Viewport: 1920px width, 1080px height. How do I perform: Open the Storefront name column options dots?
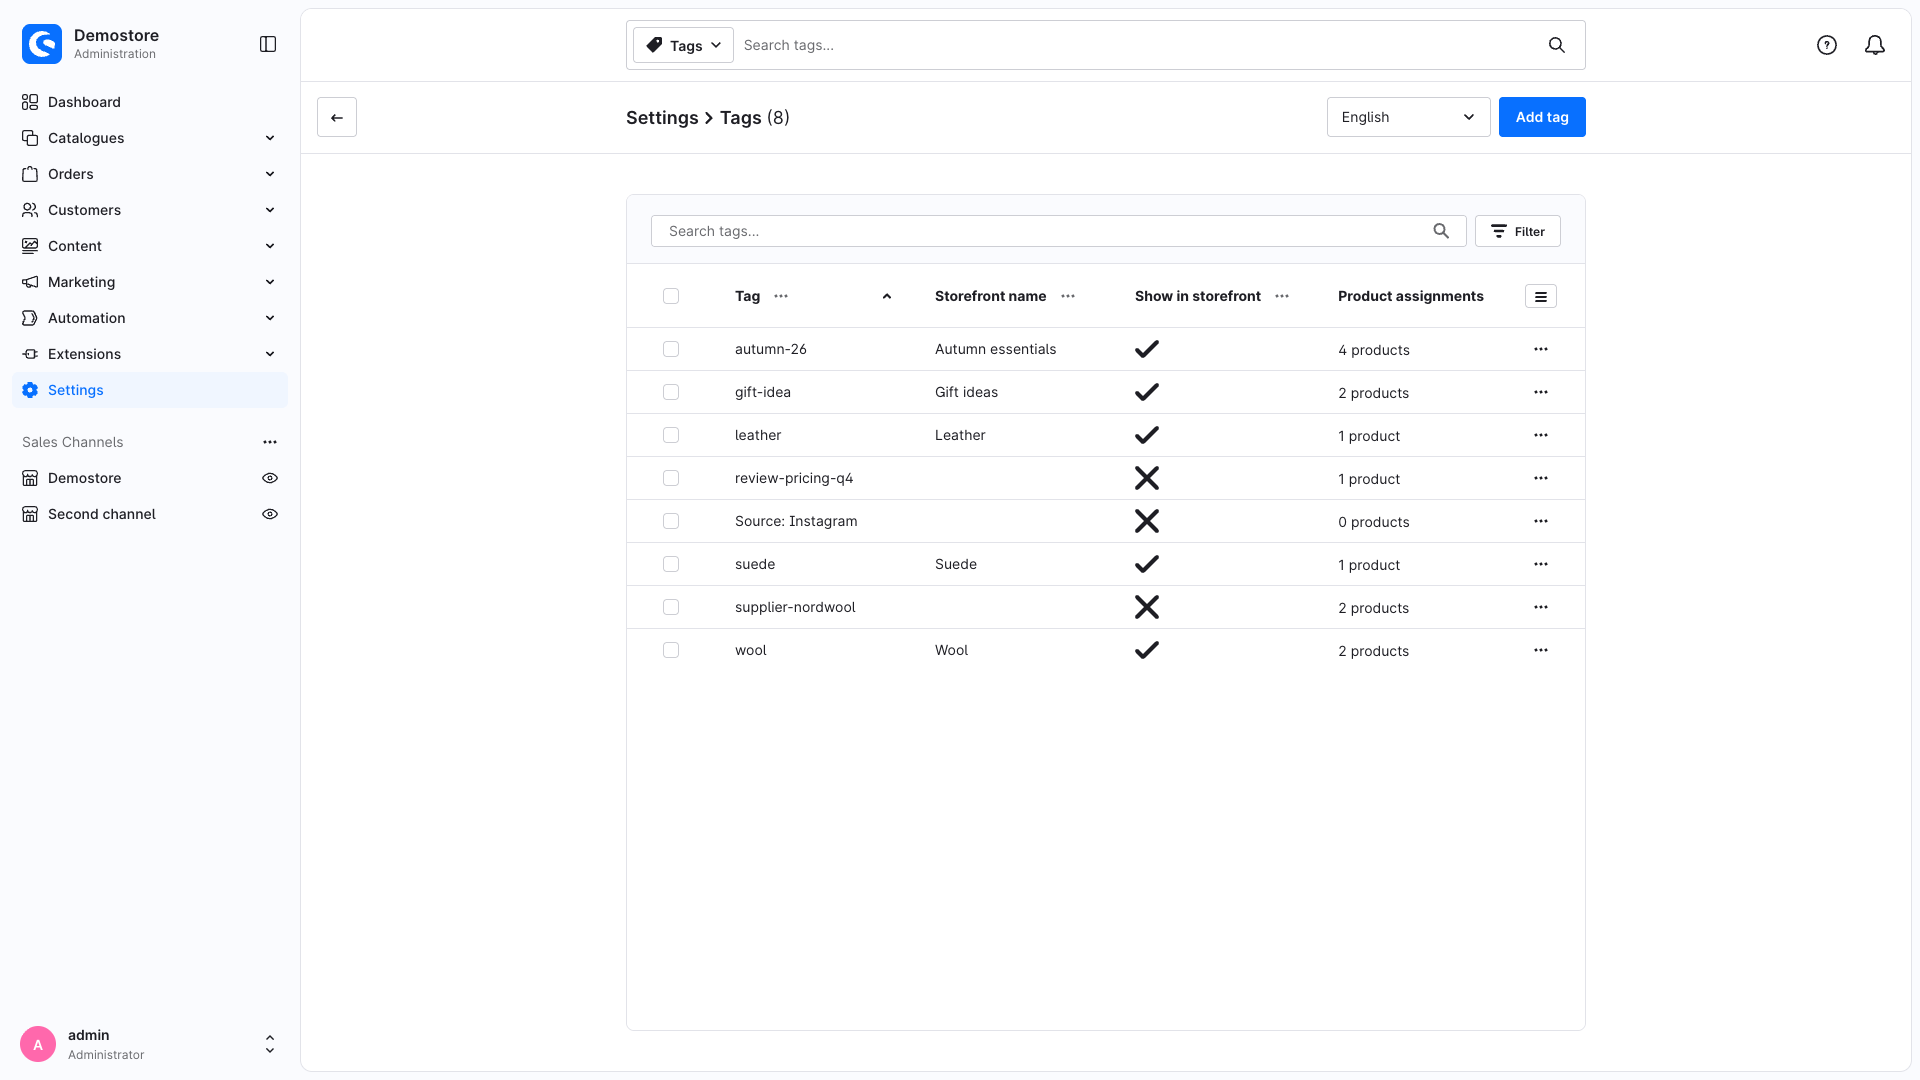coord(1068,296)
